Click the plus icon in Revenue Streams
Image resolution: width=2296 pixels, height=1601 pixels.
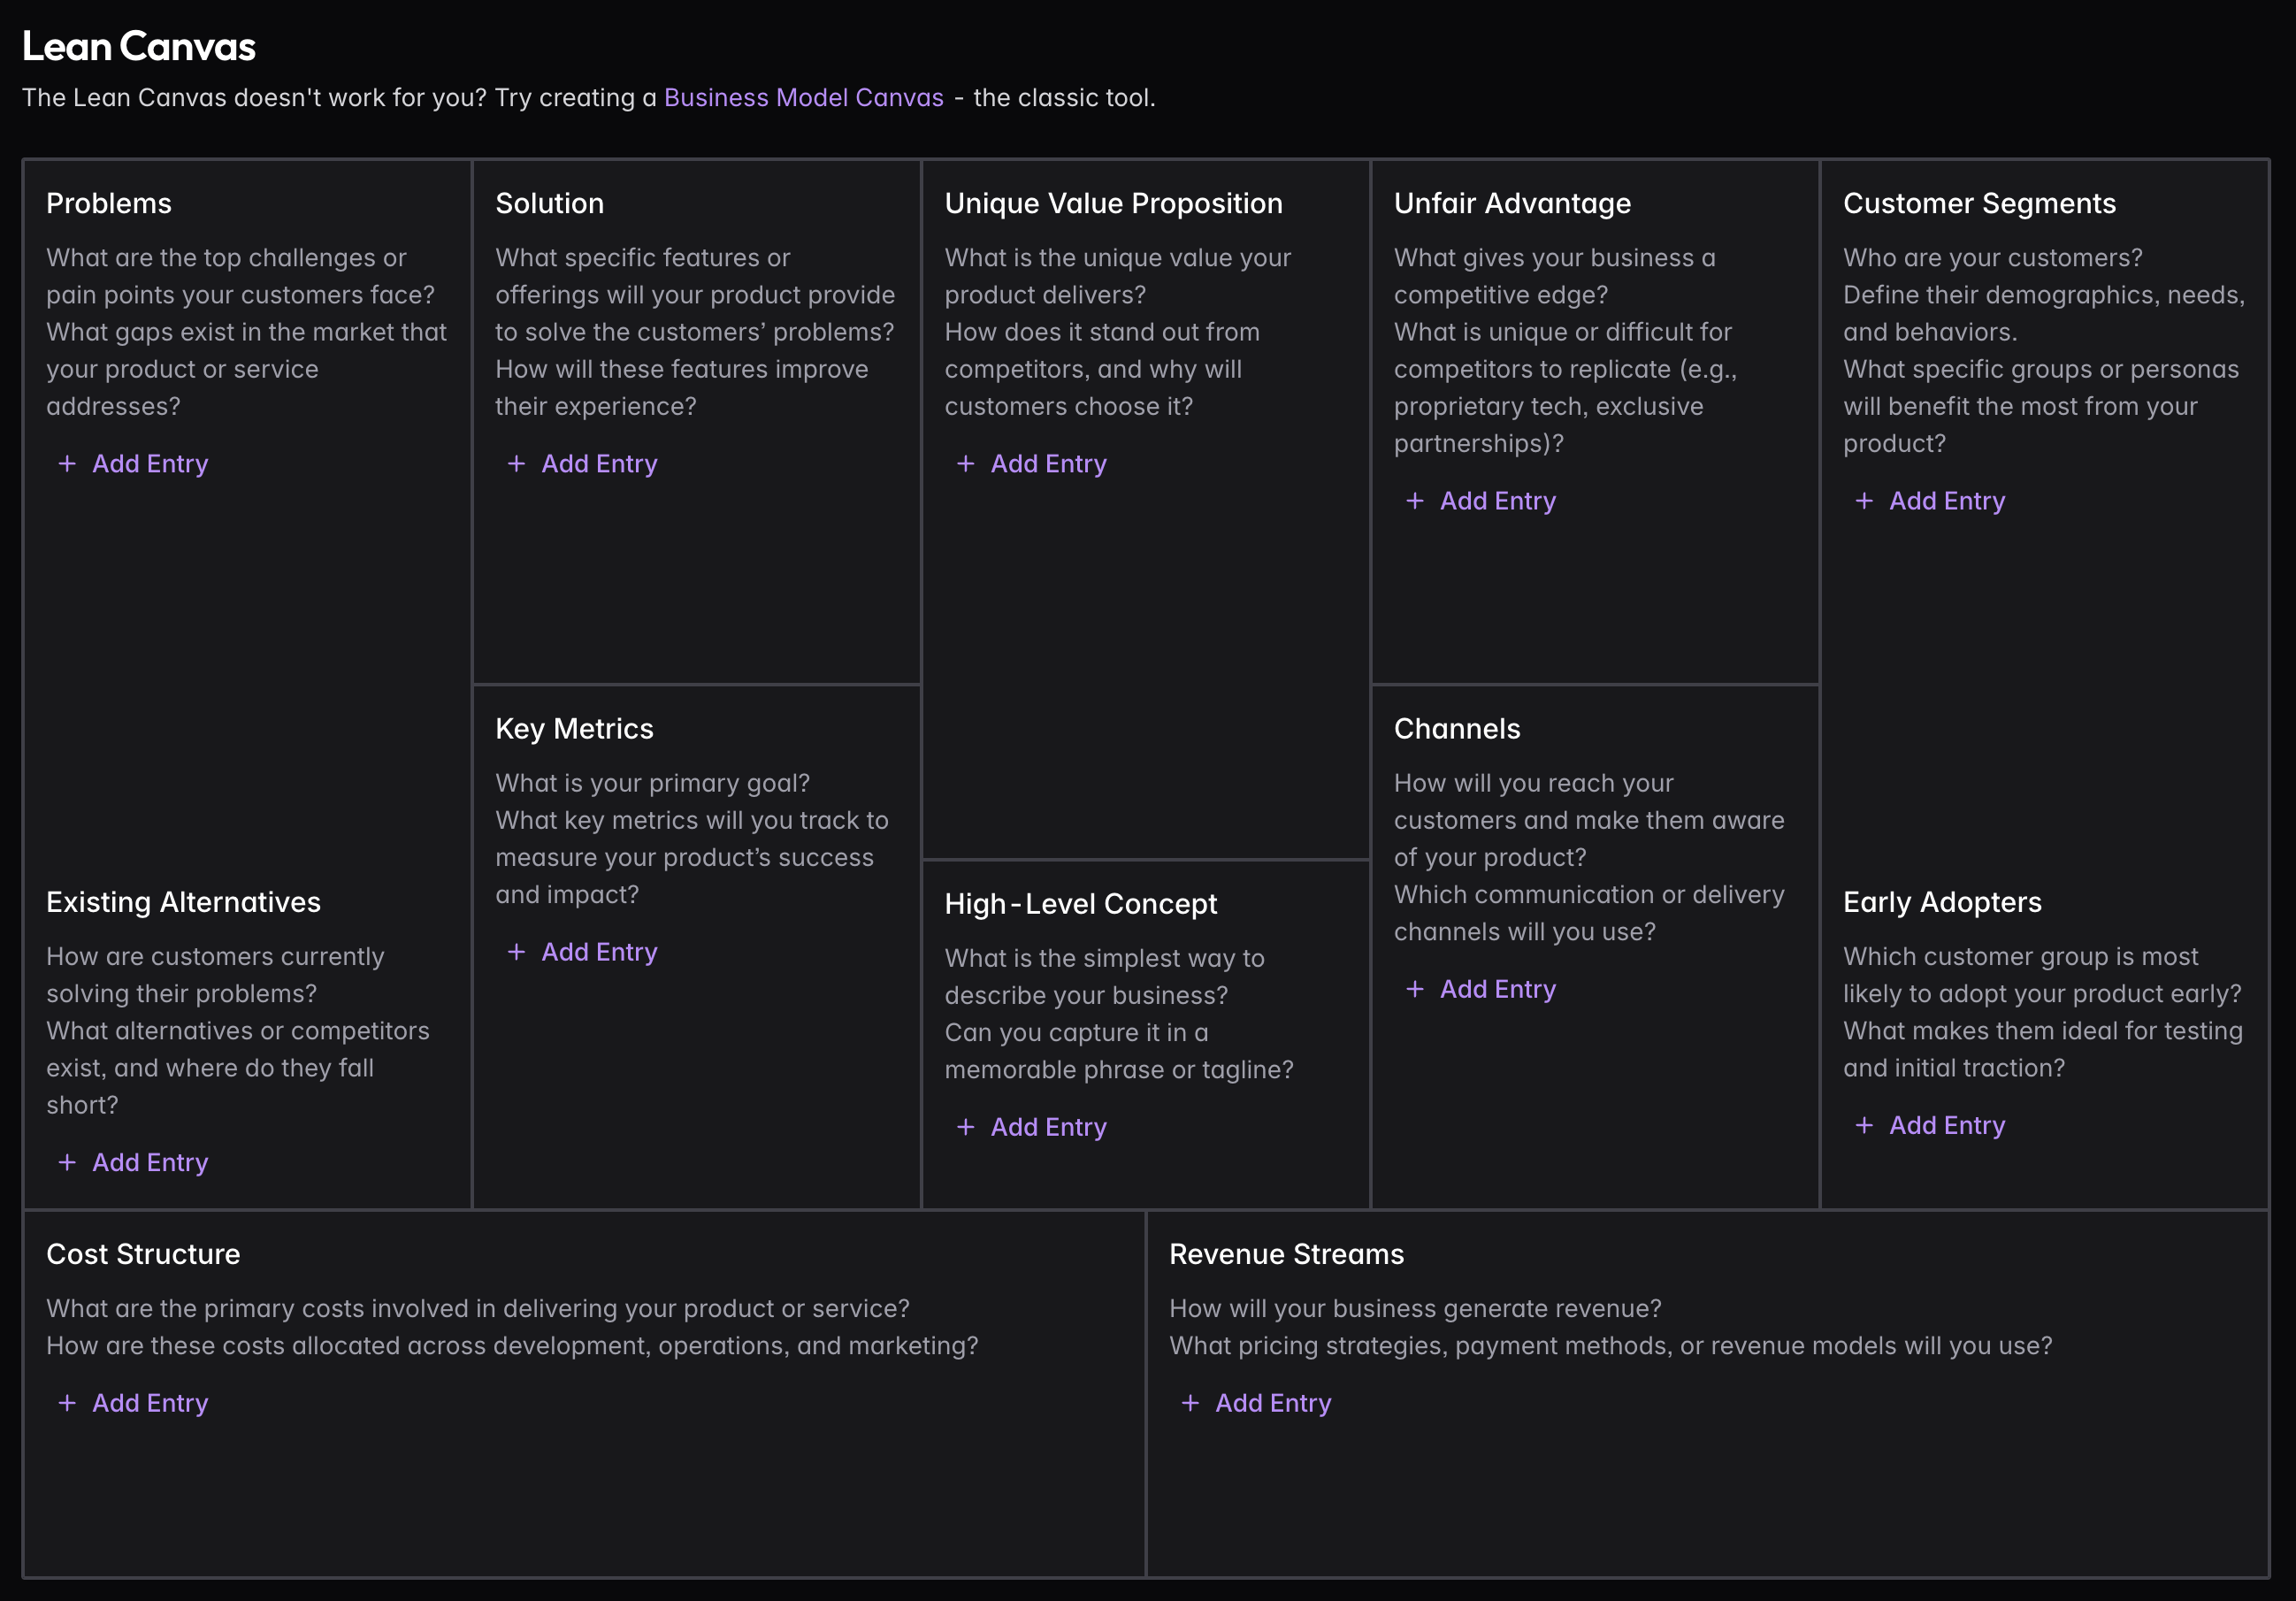[x=1190, y=1402]
